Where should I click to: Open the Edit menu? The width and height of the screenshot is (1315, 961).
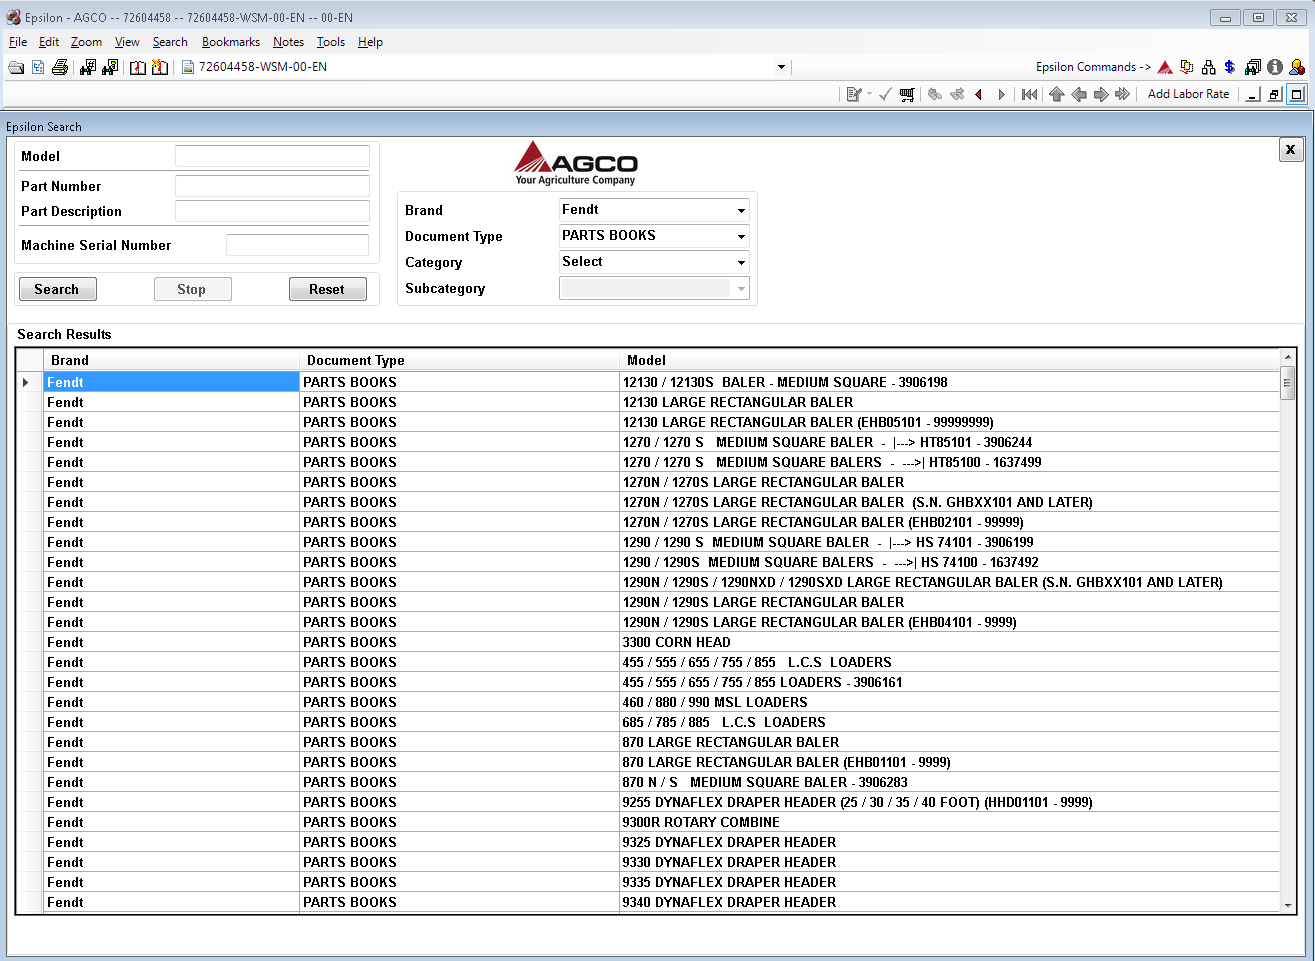point(49,42)
